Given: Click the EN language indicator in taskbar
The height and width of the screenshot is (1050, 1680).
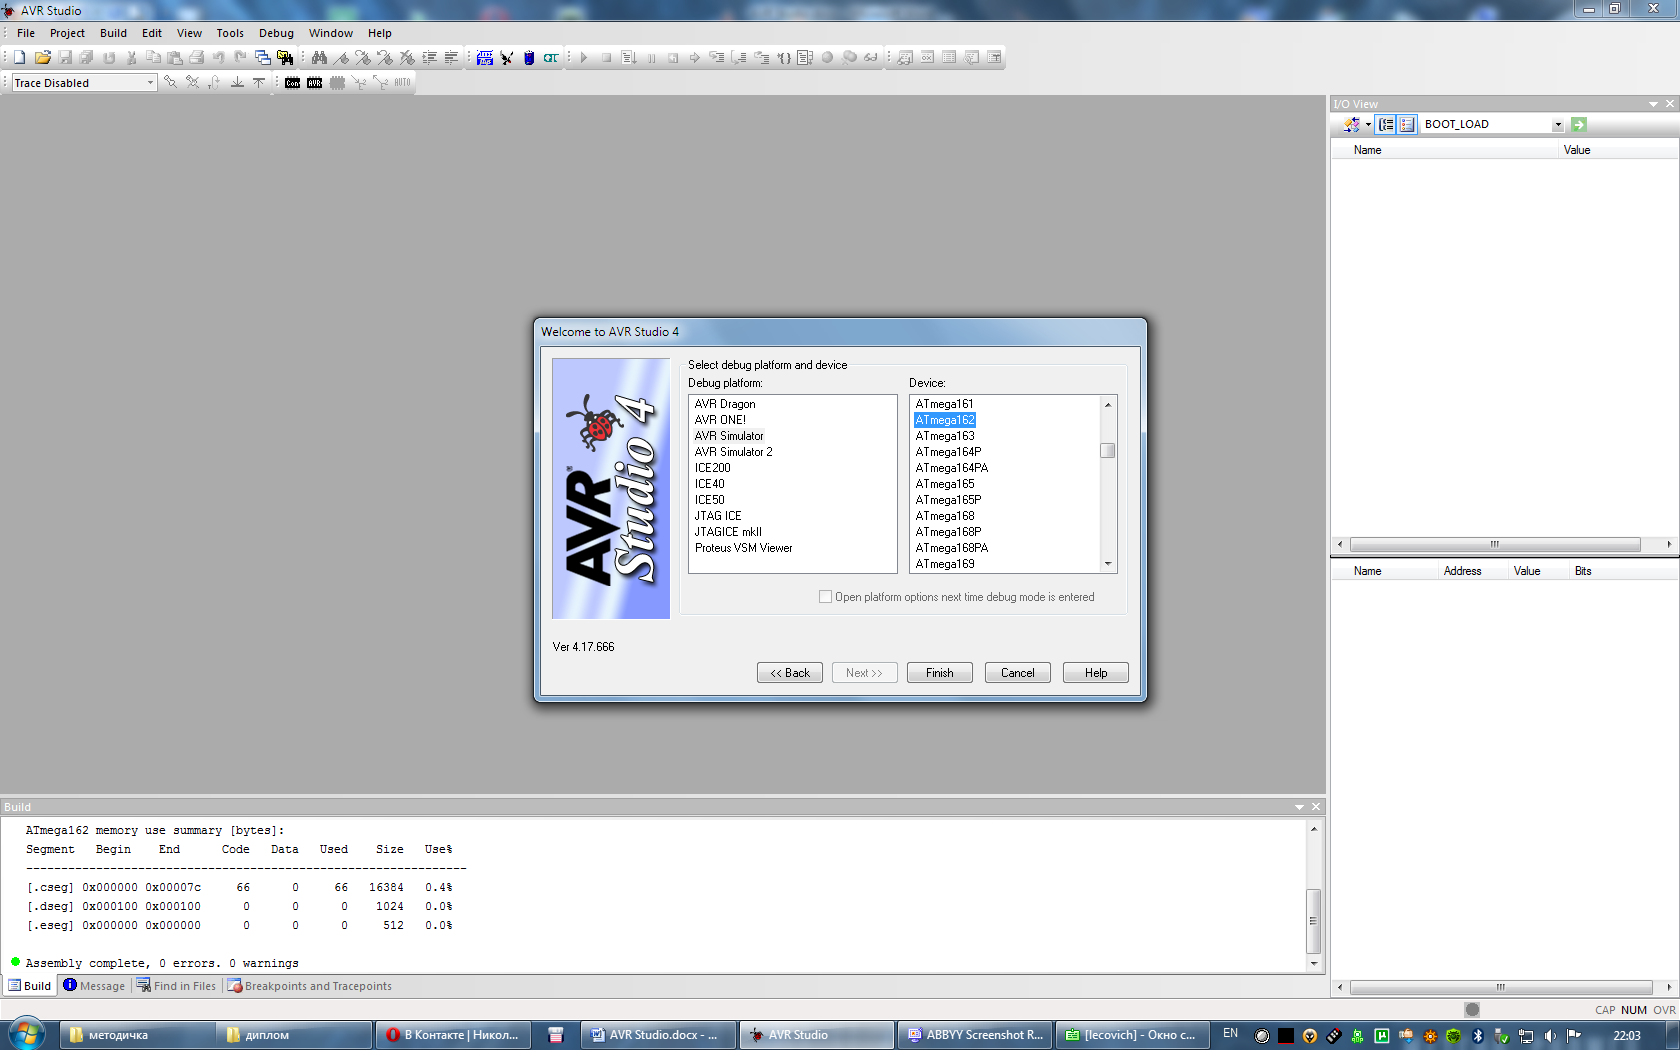Looking at the screenshot, I should 1230,1034.
